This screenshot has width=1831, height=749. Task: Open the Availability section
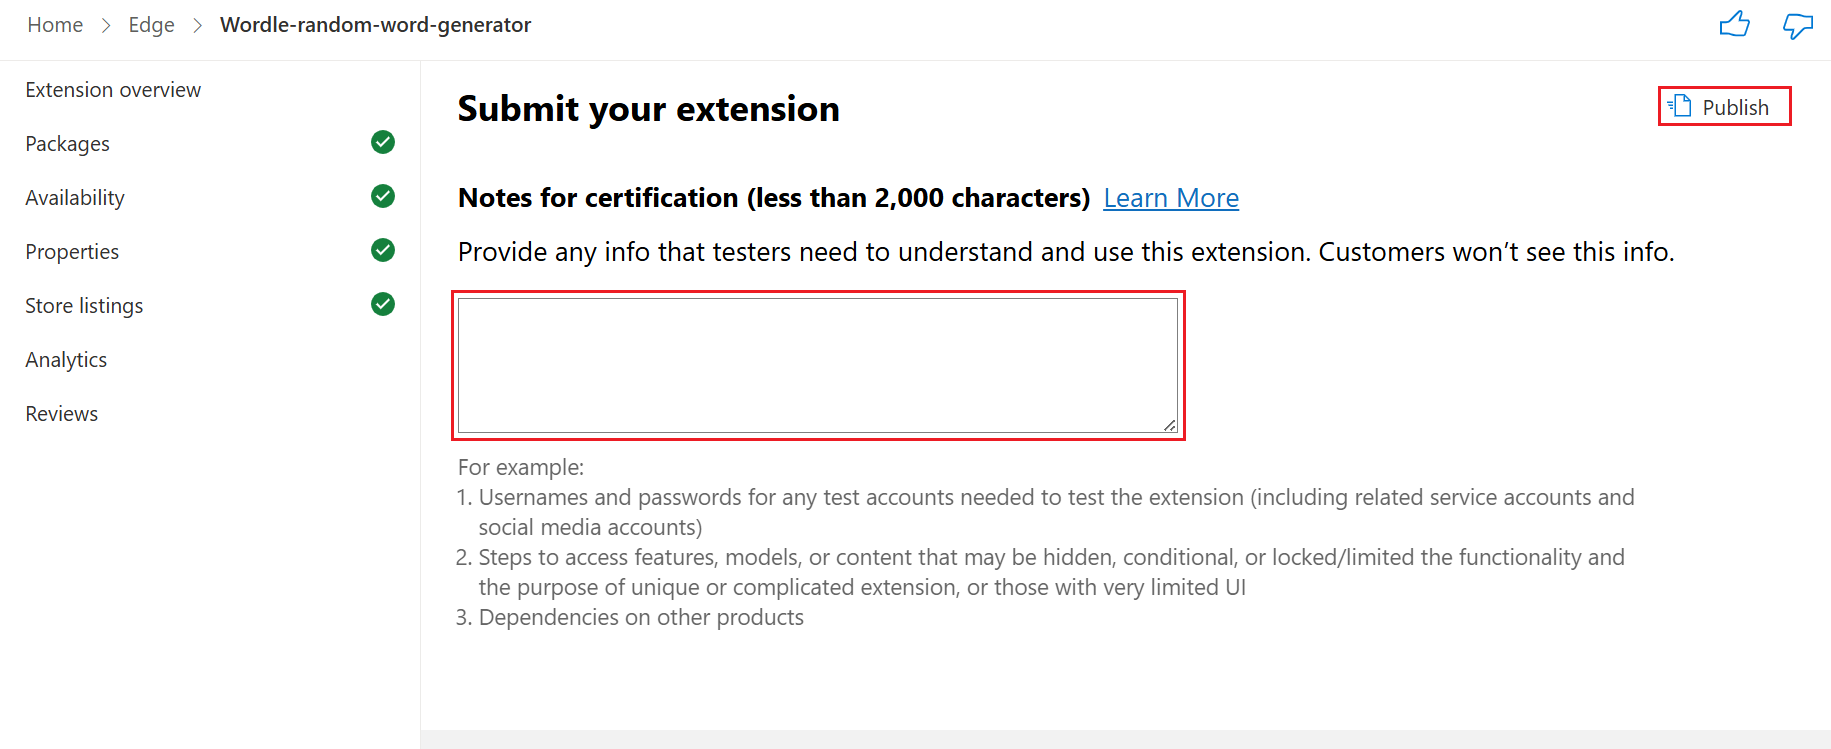[74, 197]
